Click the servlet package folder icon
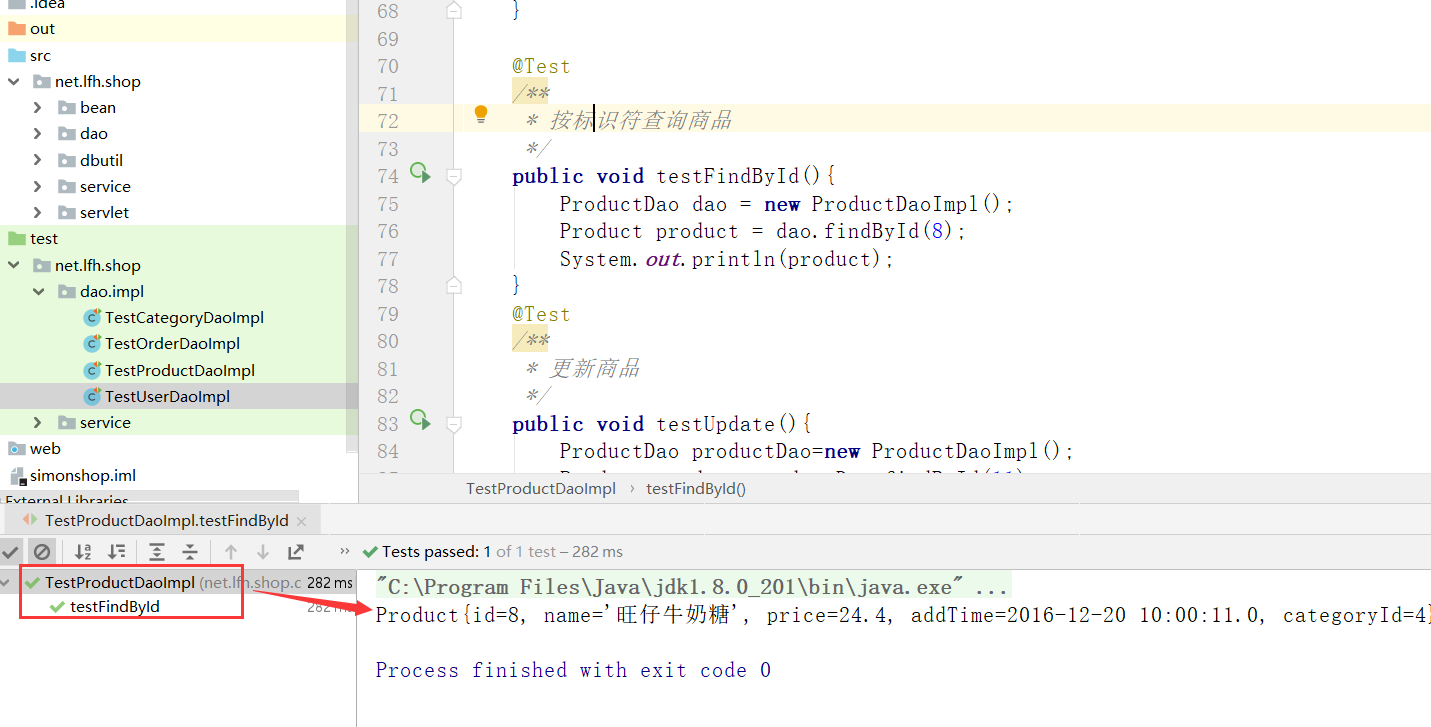1431x727 pixels. [x=67, y=212]
